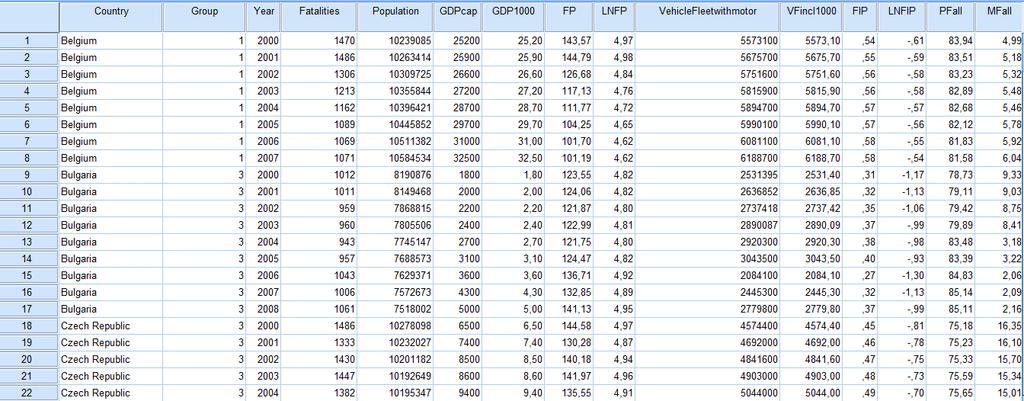
Task: Click FIP value ,54
Action: click(861, 41)
